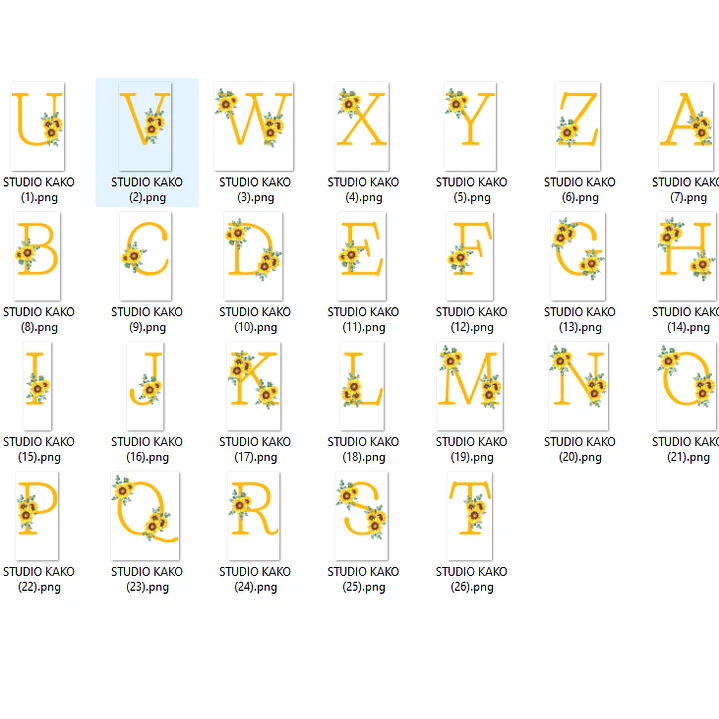Click file name STUDIO KAKO (23).png
The height and width of the screenshot is (719, 719).
(147, 579)
